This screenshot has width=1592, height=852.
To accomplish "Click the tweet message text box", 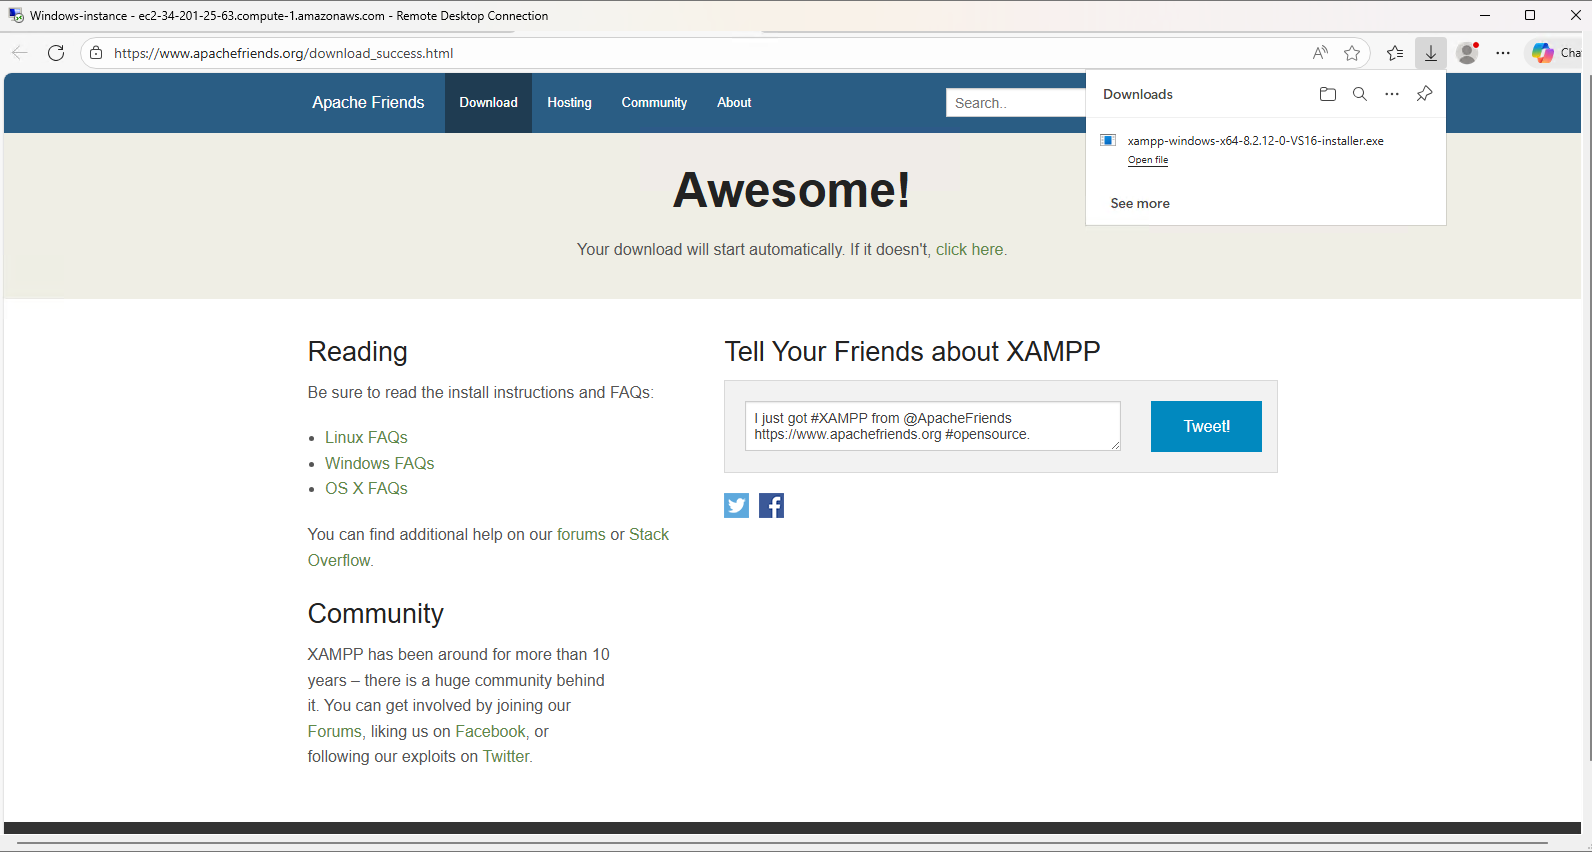I will click(932, 426).
